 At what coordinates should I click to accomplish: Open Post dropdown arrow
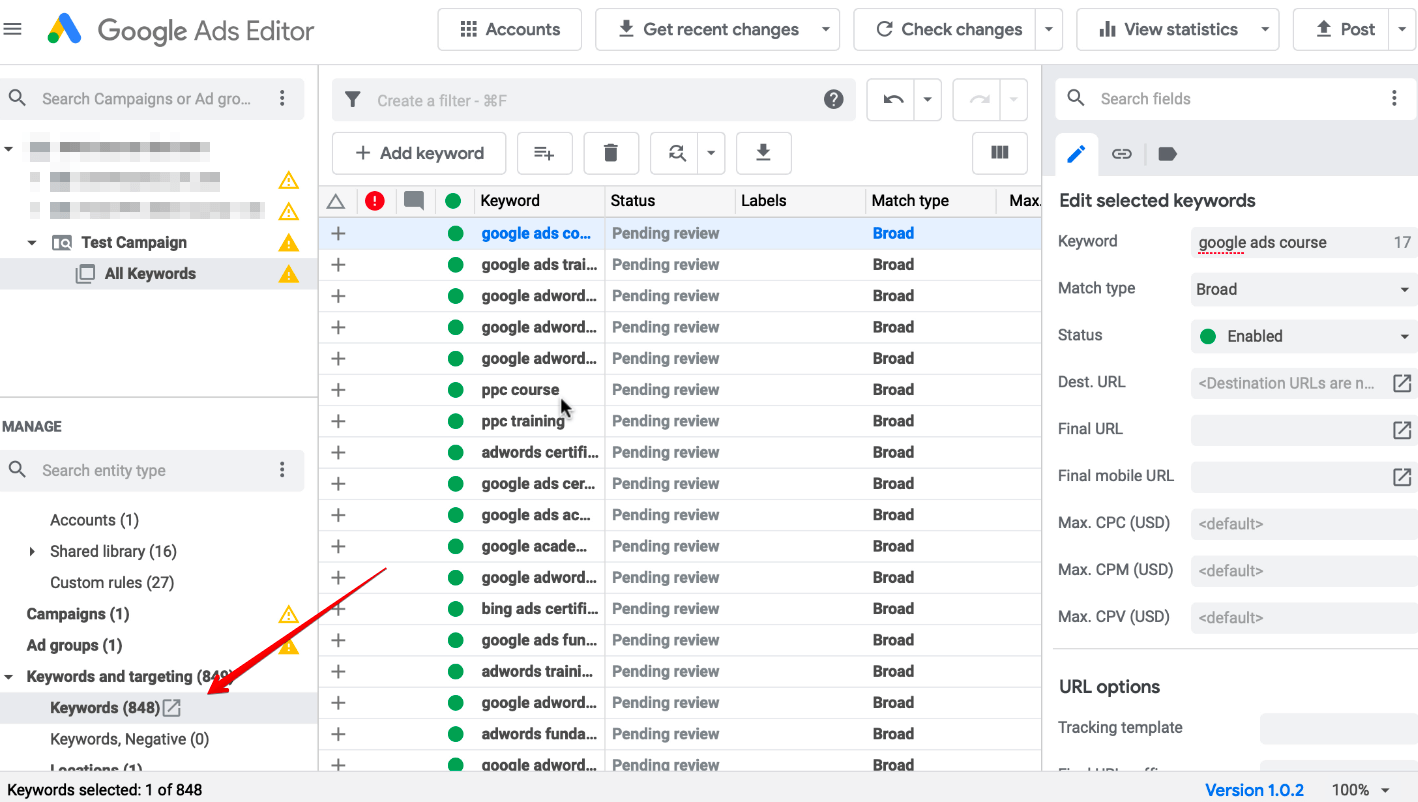[1401, 29]
